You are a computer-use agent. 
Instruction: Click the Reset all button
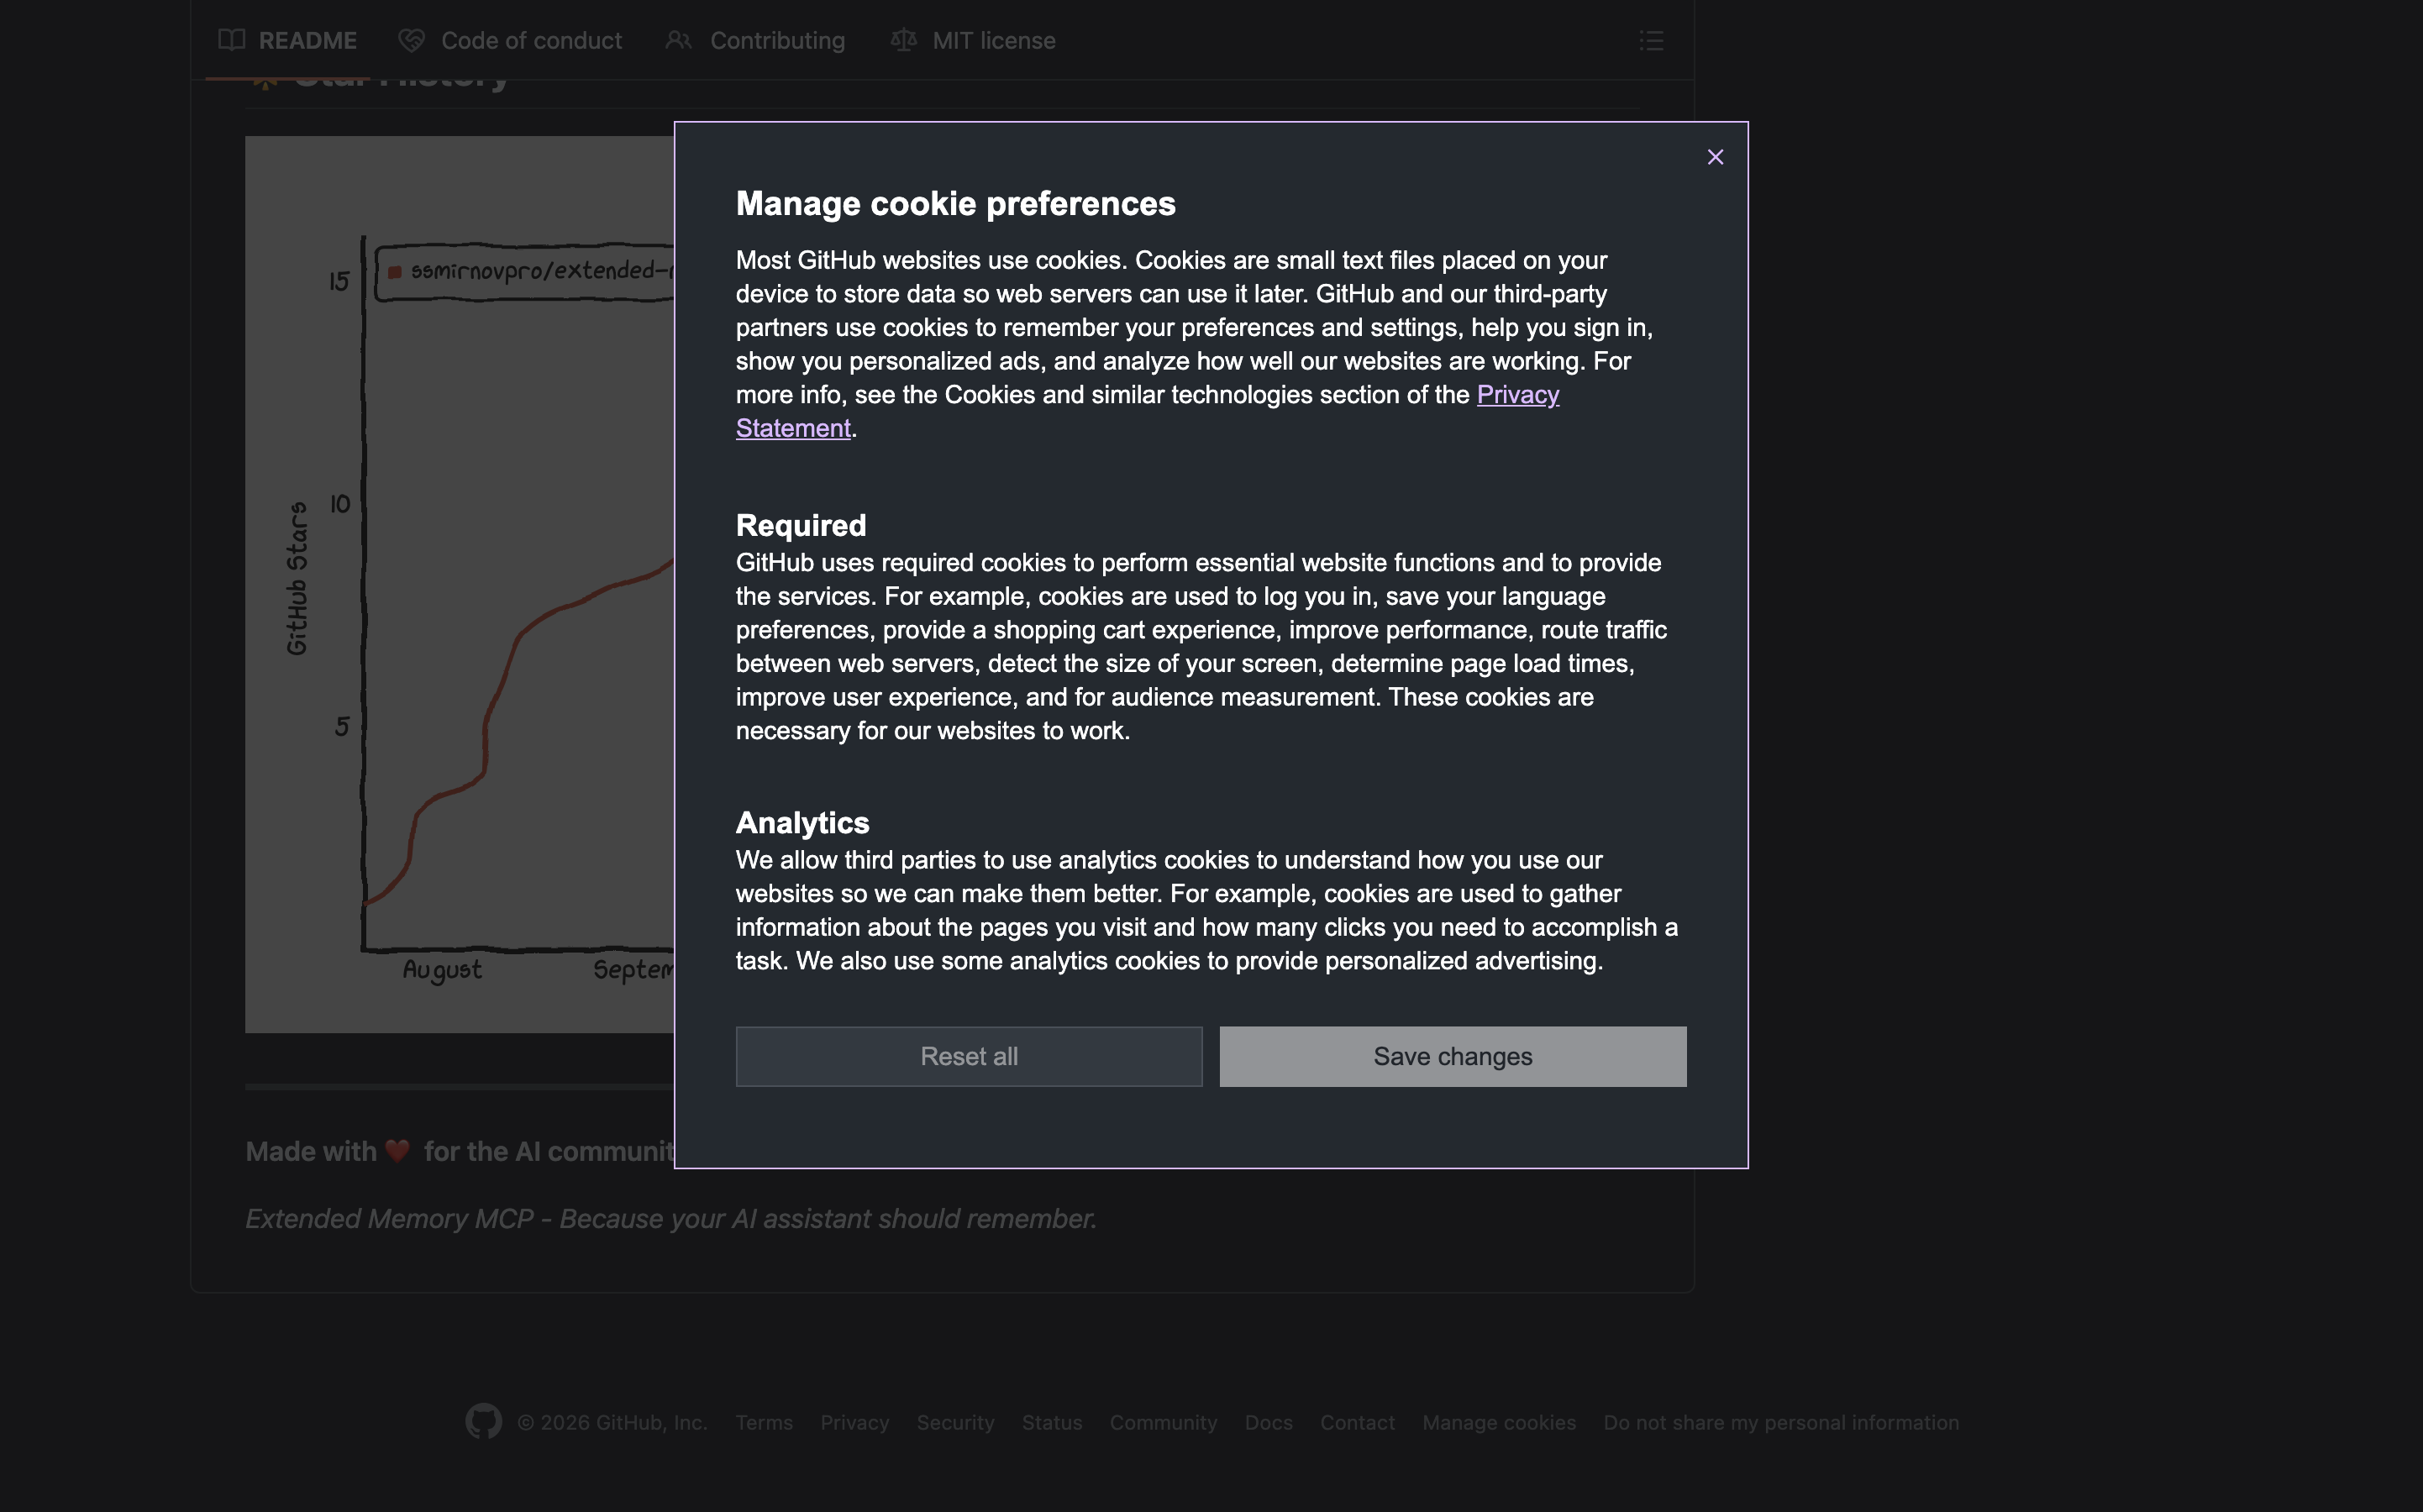click(x=968, y=1056)
